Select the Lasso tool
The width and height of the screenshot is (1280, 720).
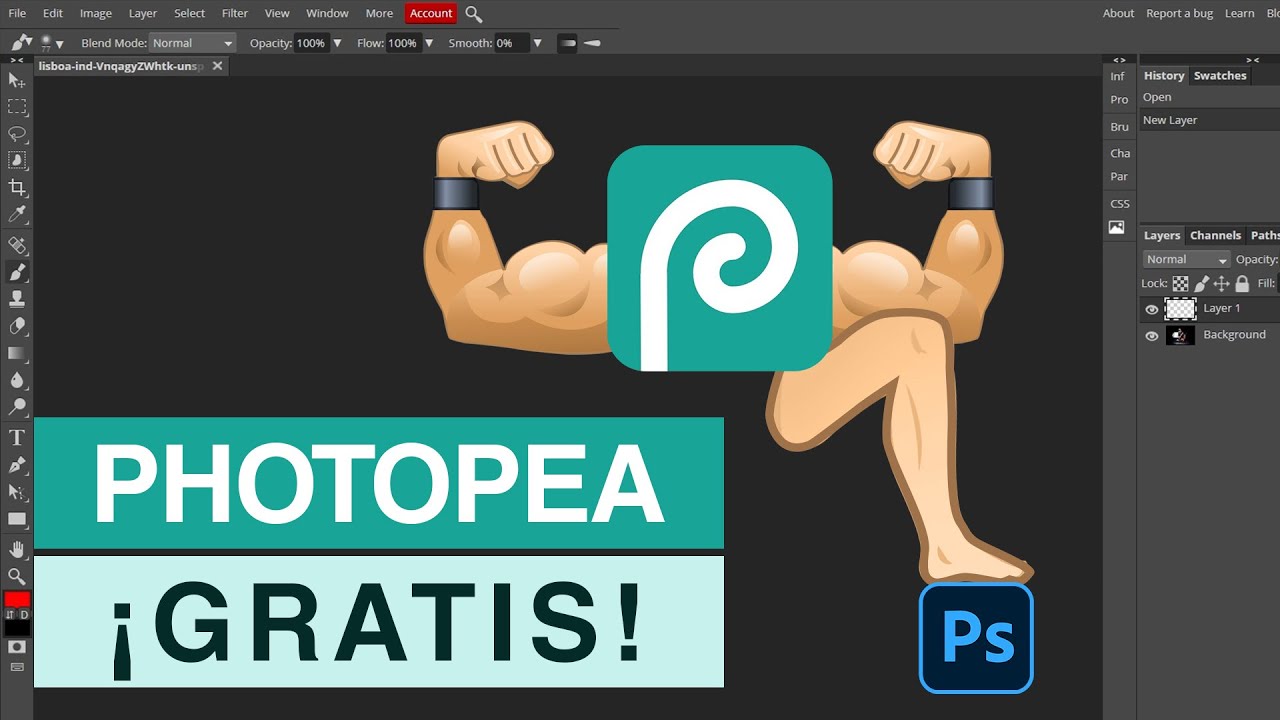click(x=17, y=134)
